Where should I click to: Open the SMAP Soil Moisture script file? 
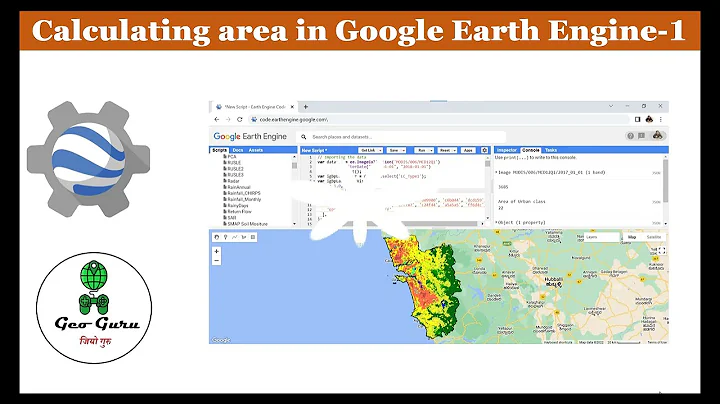[x=245, y=224]
